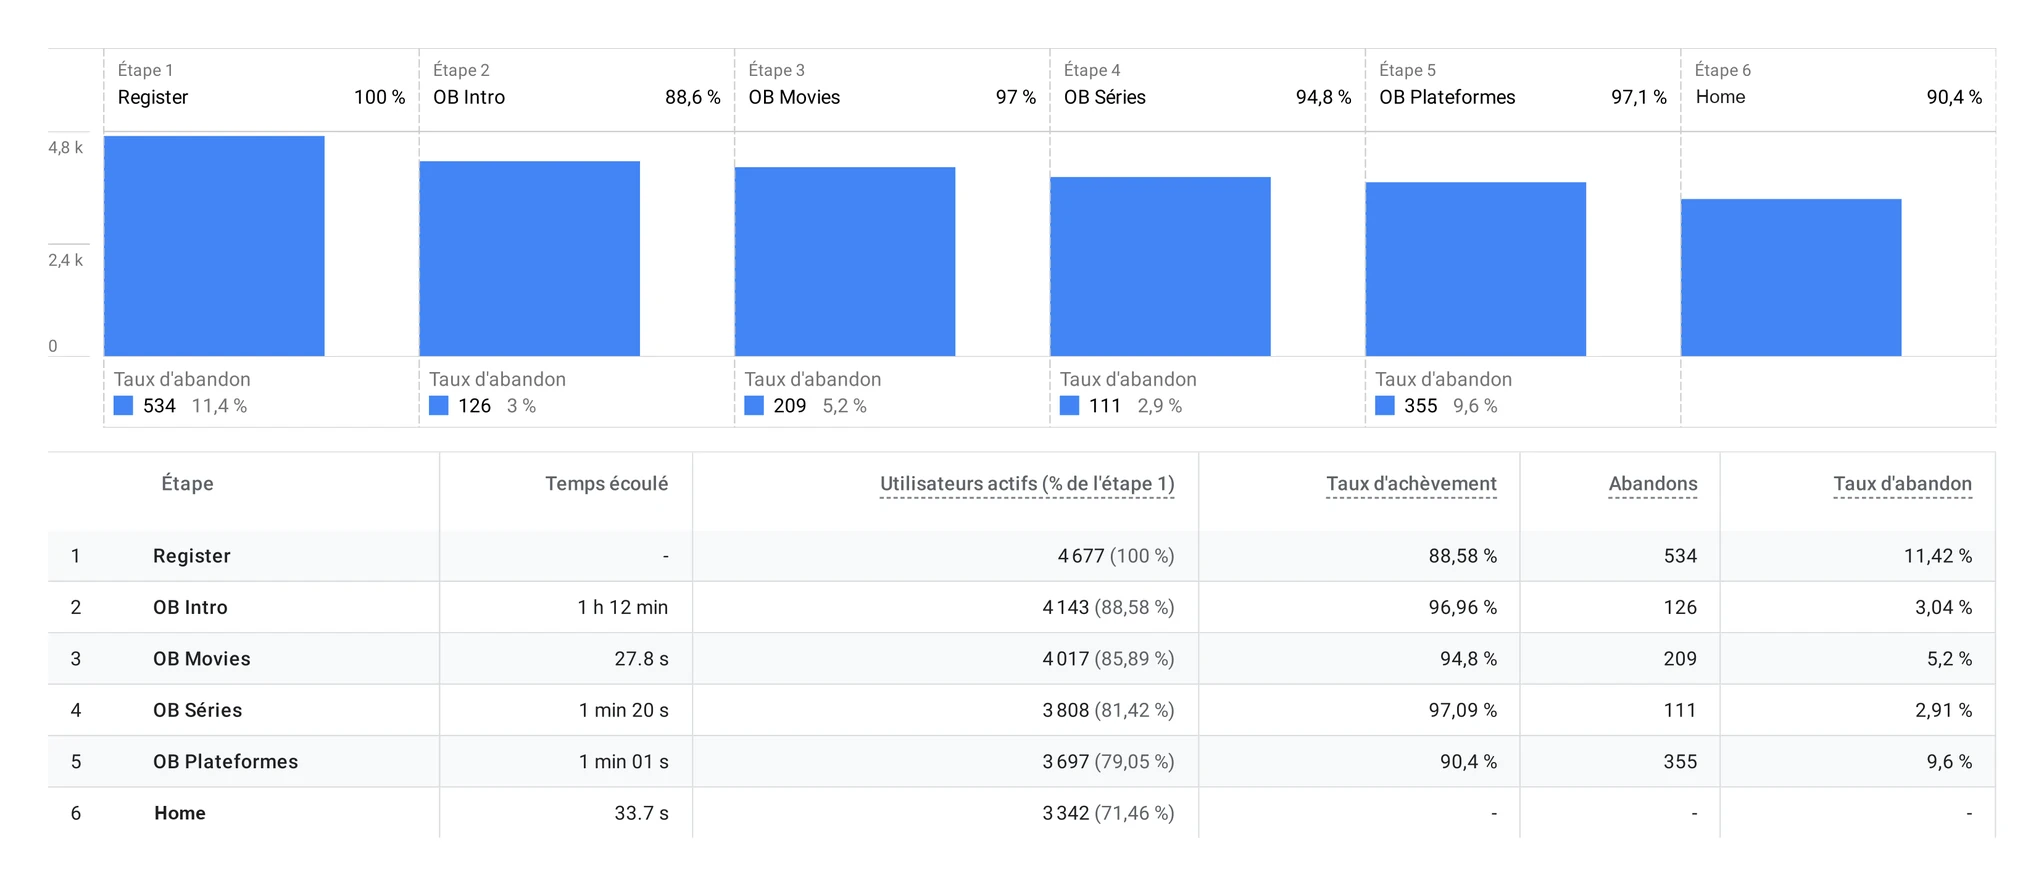
Task: Click the Étape 2 OB Intro header
Action: [577, 84]
